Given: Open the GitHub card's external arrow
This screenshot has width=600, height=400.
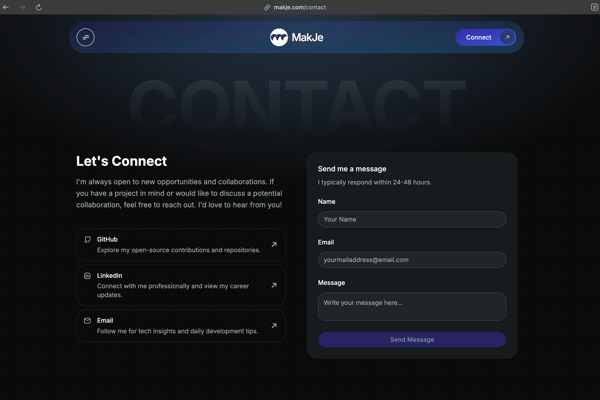Looking at the screenshot, I should (274, 244).
